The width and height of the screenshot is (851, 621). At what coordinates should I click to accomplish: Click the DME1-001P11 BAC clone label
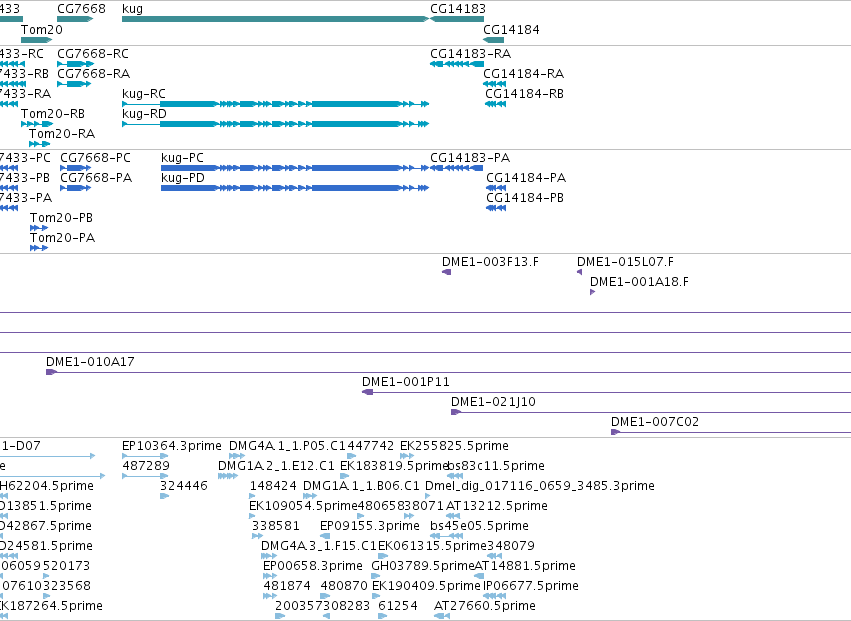(x=406, y=382)
